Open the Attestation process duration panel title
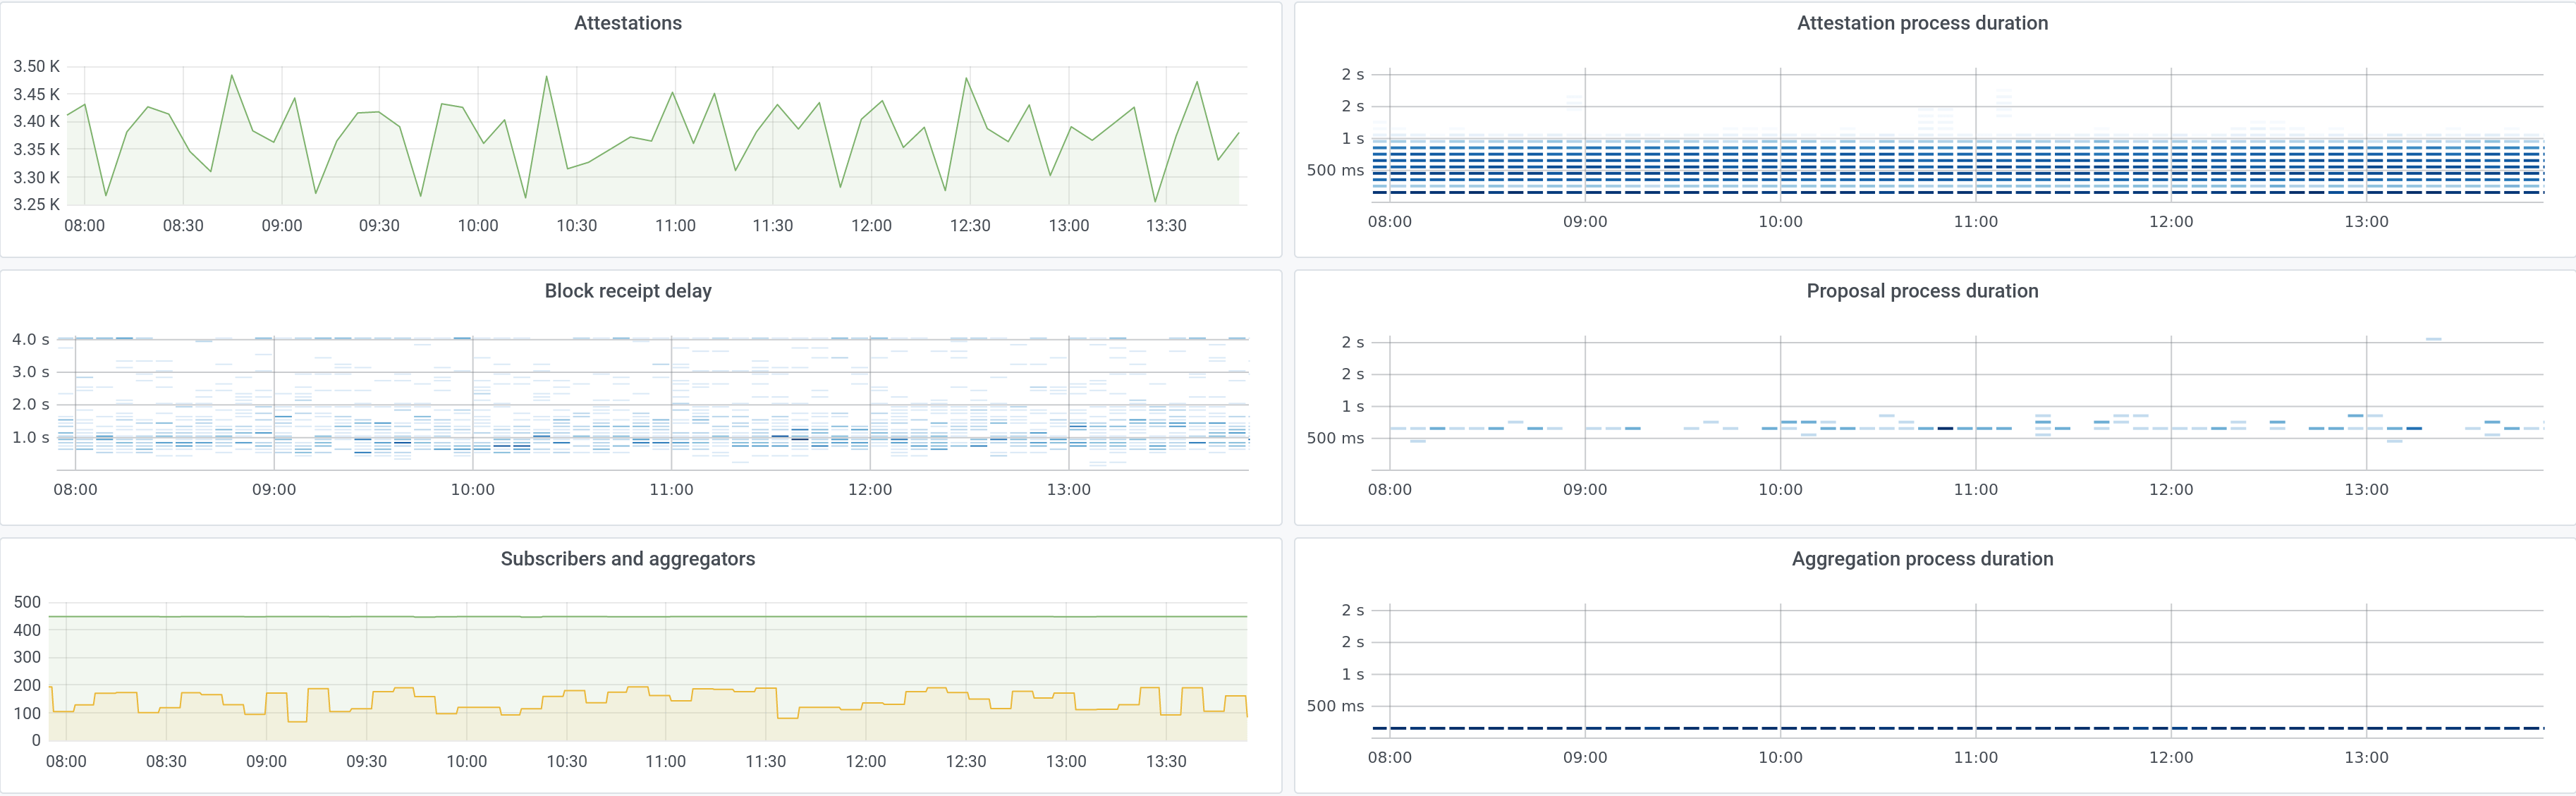Screen dimensions: 2576x796 [1922, 23]
